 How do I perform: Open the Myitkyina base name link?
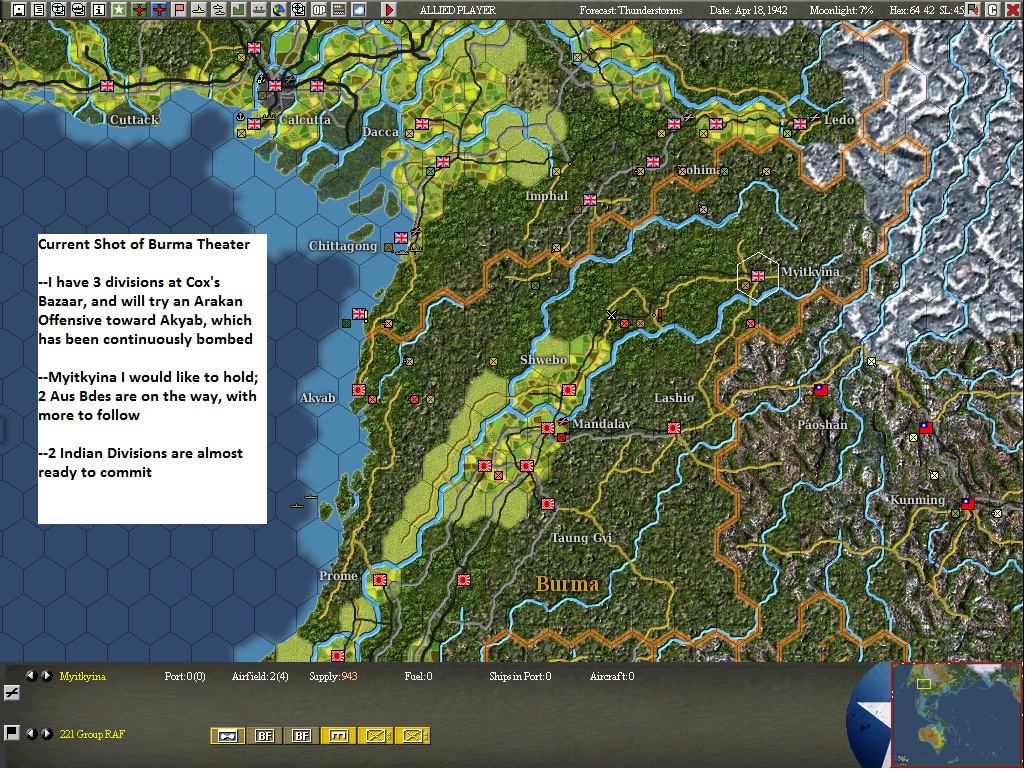[x=83, y=676]
